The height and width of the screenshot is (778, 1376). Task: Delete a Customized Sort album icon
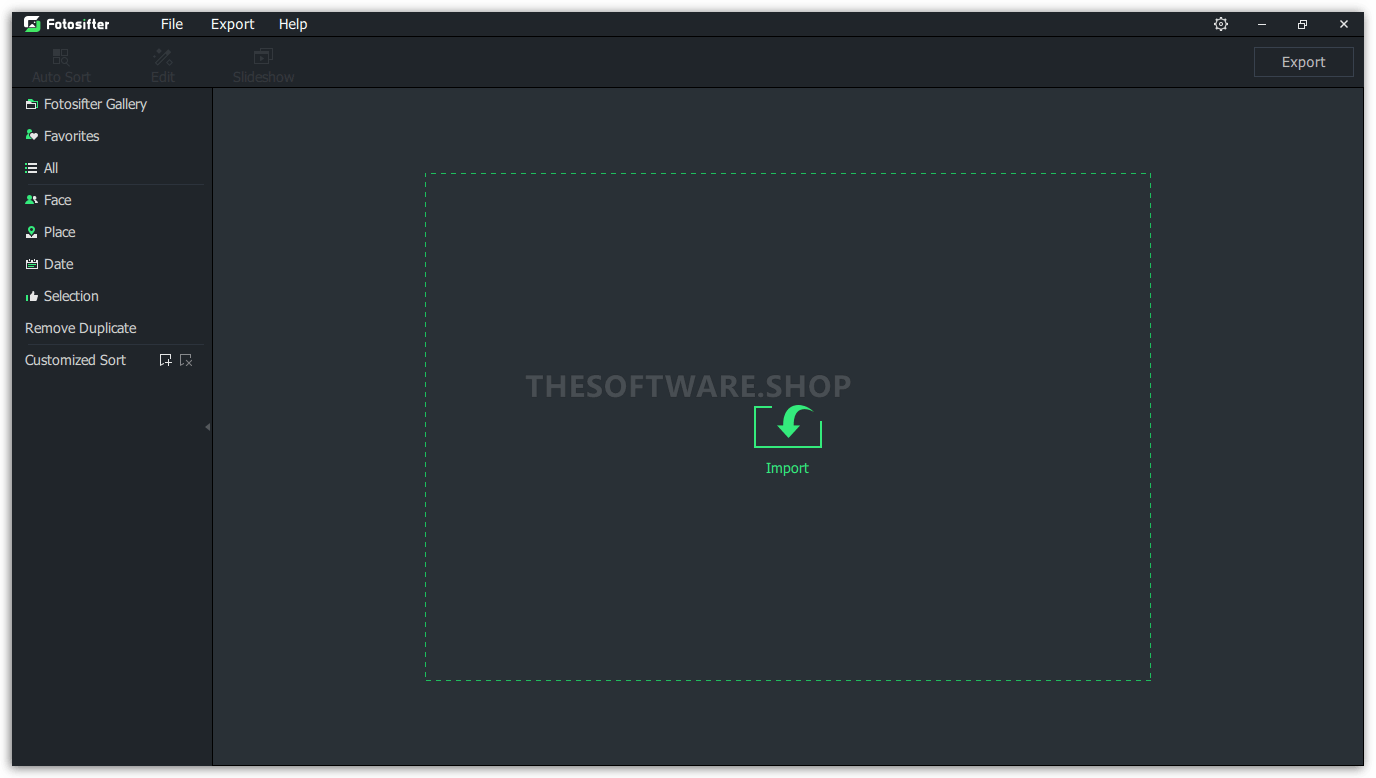coord(186,359)
